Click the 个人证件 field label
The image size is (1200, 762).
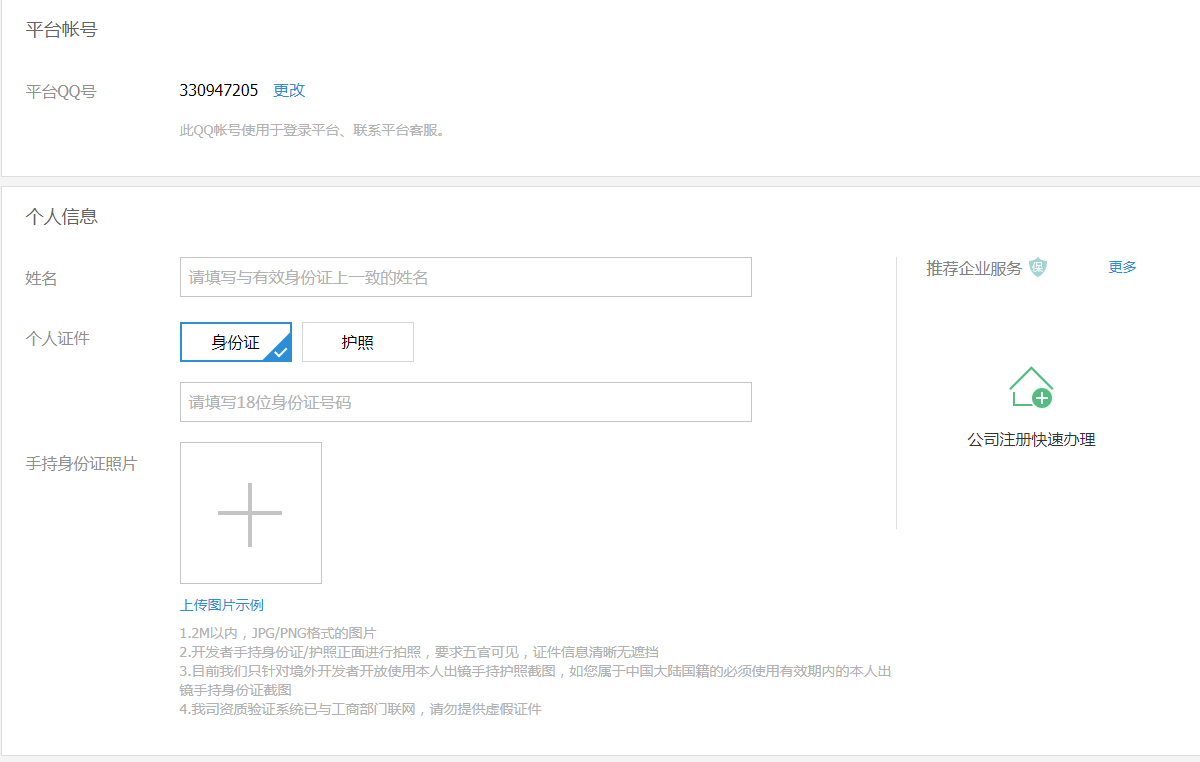(57, 339)
